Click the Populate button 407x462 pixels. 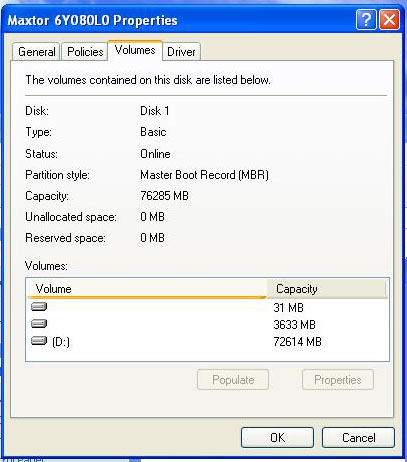tap(233, 380)
